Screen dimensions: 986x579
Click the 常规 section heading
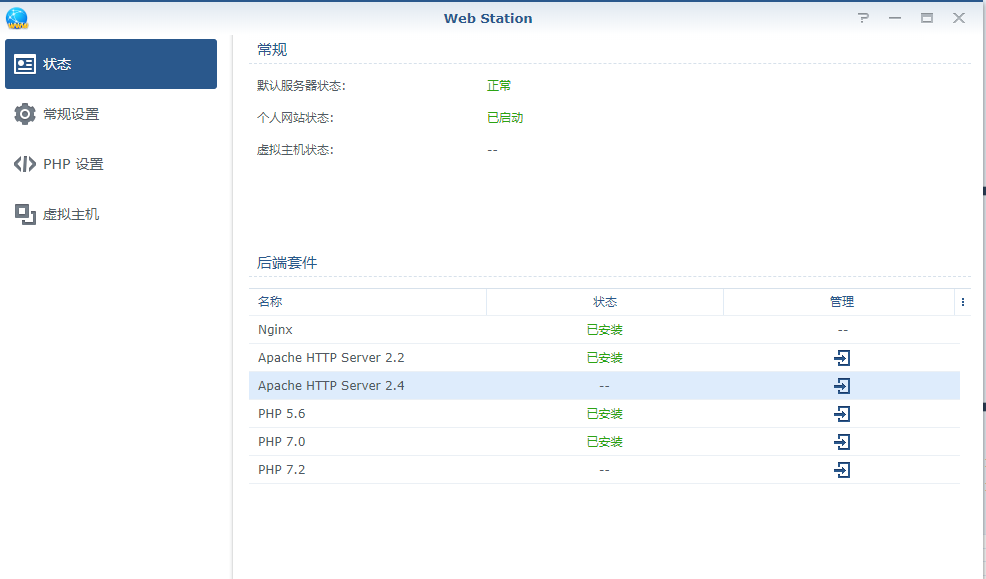point(272,50)
